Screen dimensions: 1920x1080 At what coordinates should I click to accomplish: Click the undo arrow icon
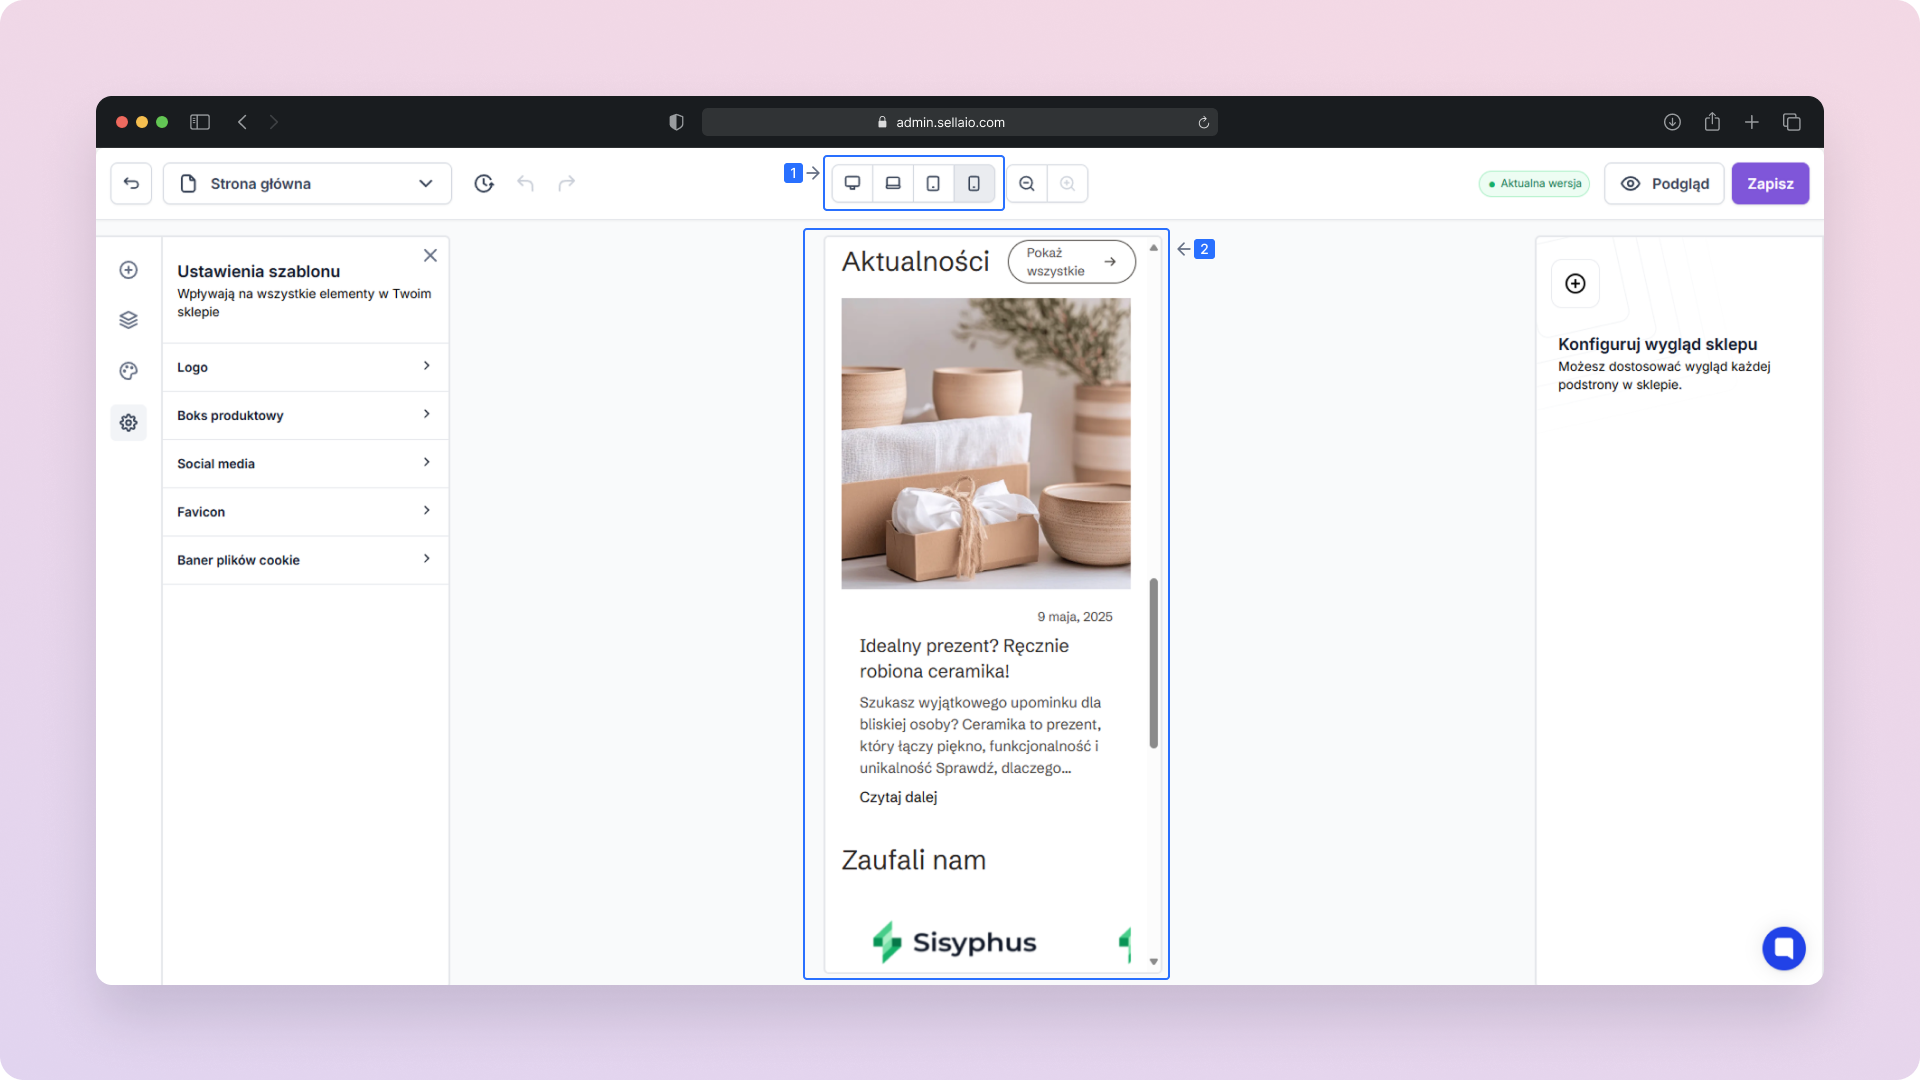pyautogui.click(x=525, y=183)
